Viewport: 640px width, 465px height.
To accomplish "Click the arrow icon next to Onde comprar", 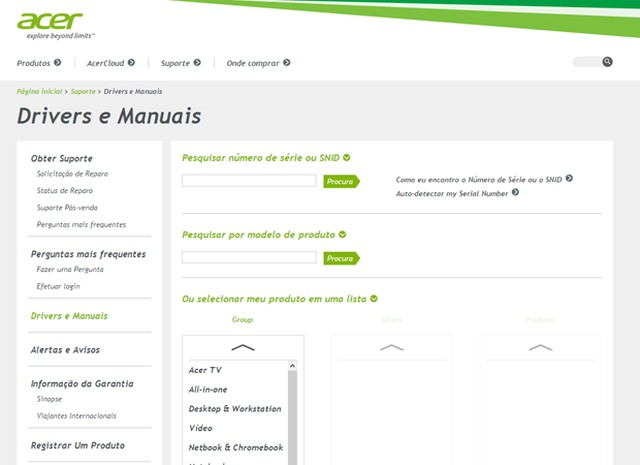I will pos(287,62).
